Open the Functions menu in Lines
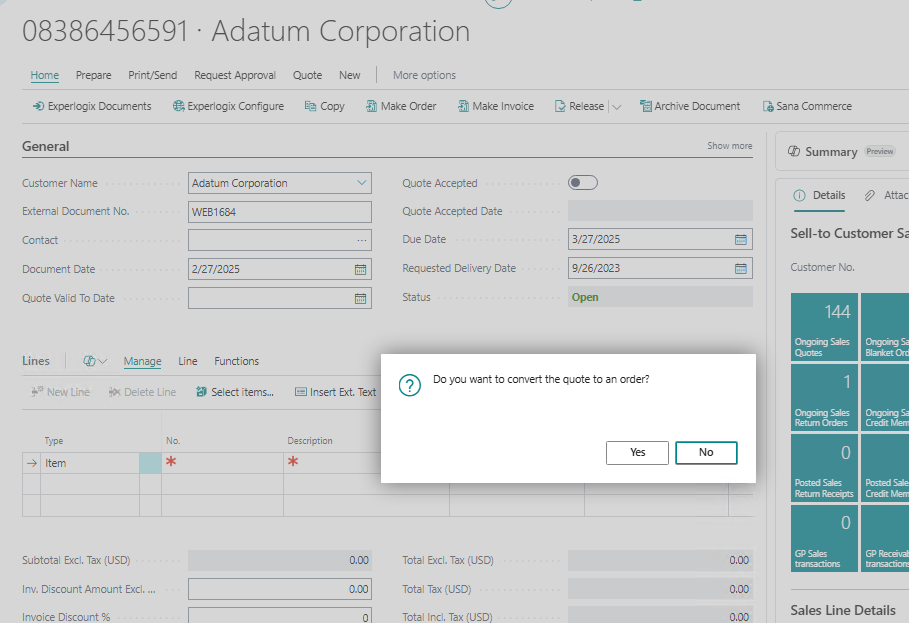This screenshot has width=909, height=623. coord(237,361)
